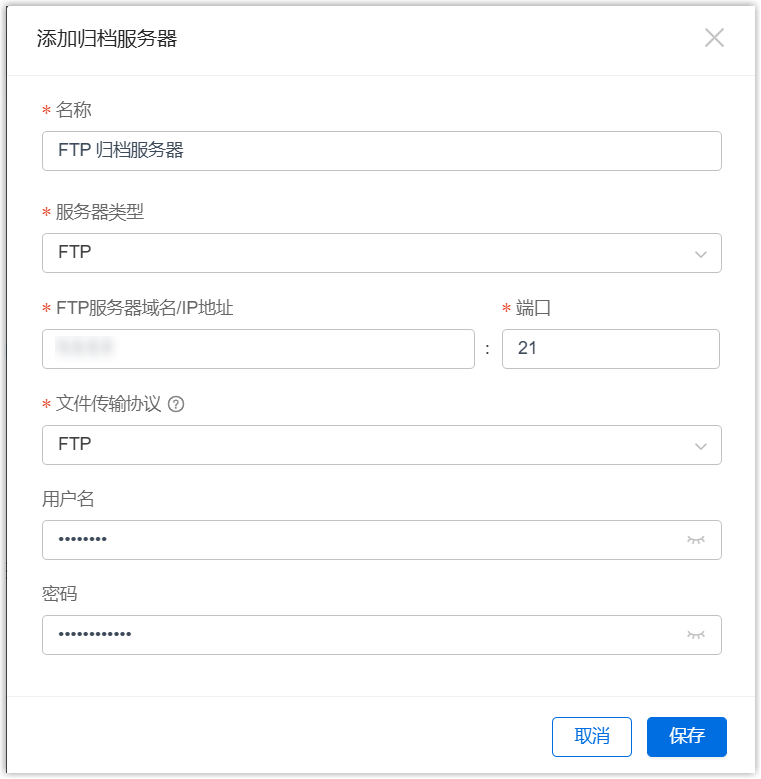Click the 端口 field showing 21
The width and height of the screenshot is (761, 779).
tap(610, 349)
